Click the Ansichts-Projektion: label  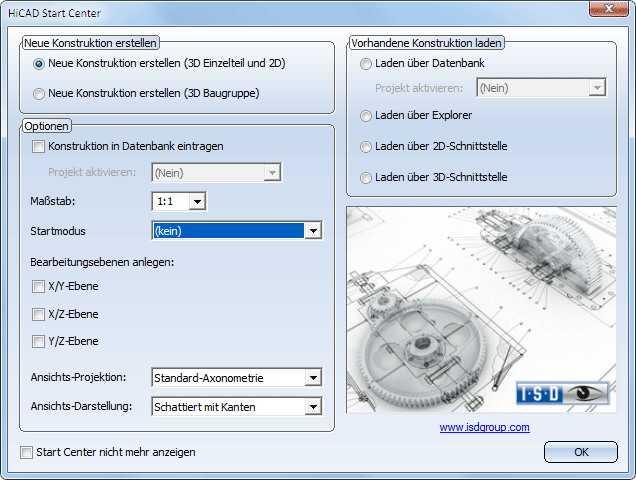pyautogui.click(x=78, y=377)
